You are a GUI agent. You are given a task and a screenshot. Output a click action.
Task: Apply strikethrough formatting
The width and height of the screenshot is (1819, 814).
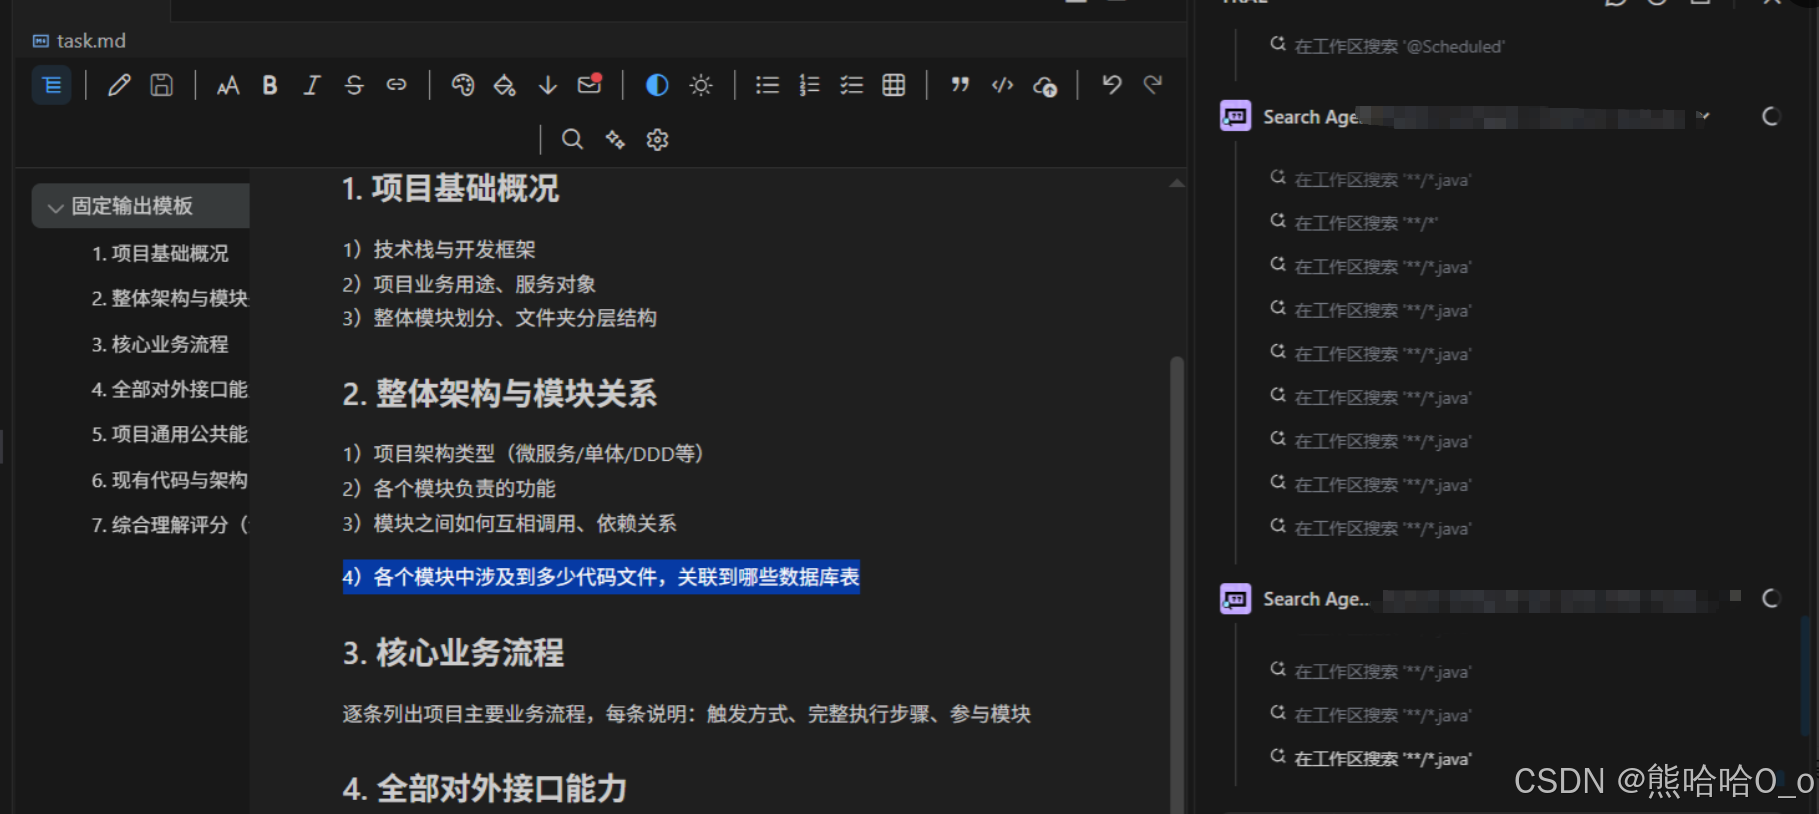pos(354,86)
